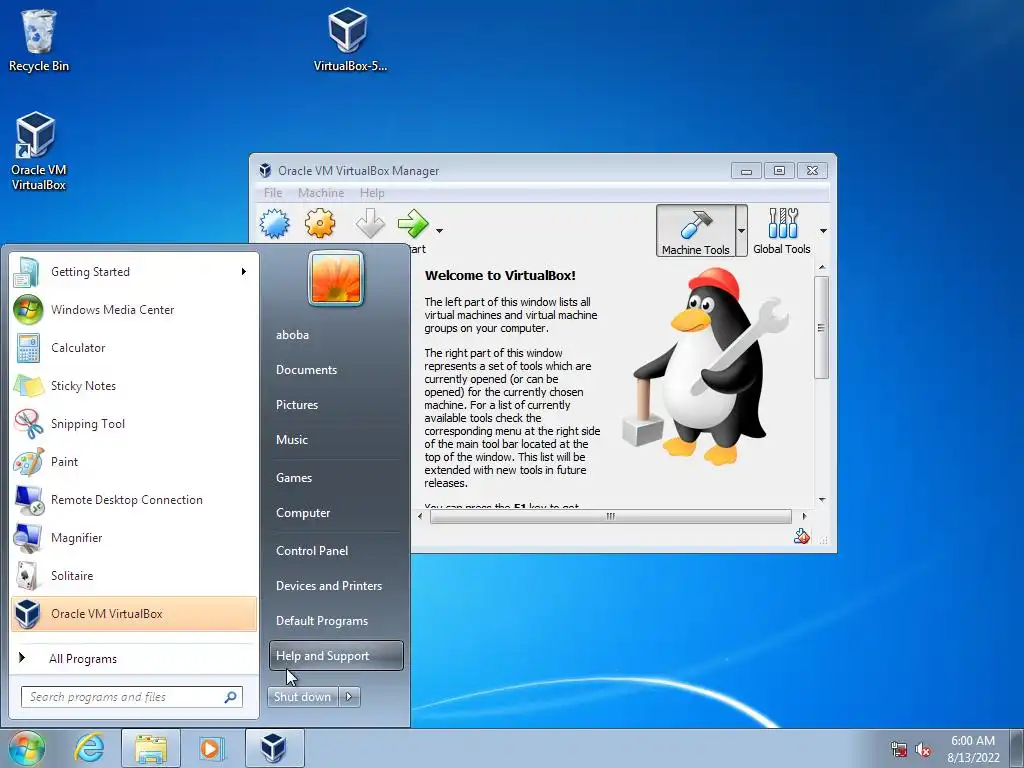Click the New virtual machine icon in VirtualBox

[274, 224]
